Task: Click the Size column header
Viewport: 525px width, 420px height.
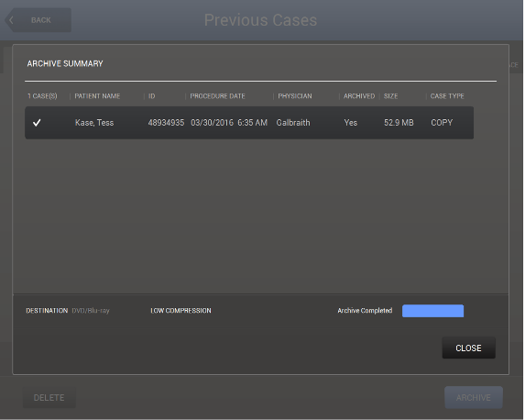Action: [390, 96]
